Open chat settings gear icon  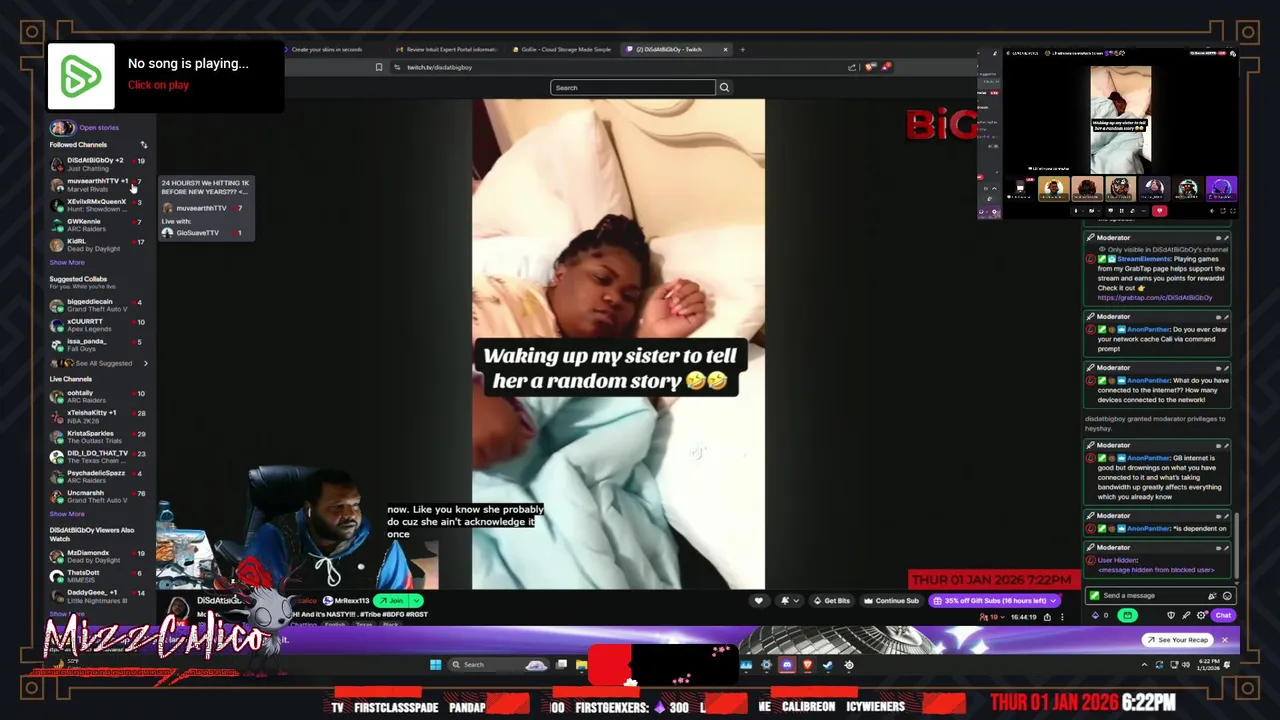pyautogui.click(x=1201, y=616)
